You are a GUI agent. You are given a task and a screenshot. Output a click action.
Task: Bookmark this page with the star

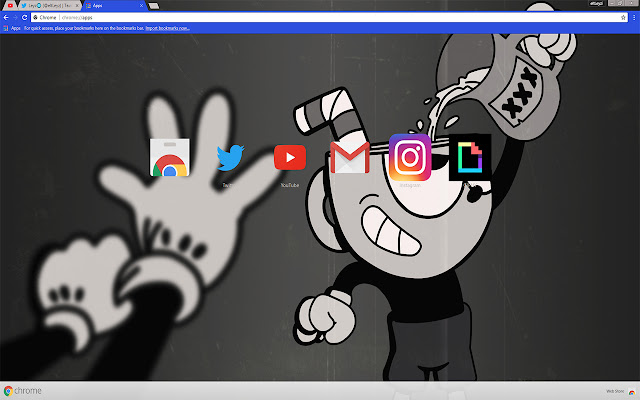click(x=623, y=18)
